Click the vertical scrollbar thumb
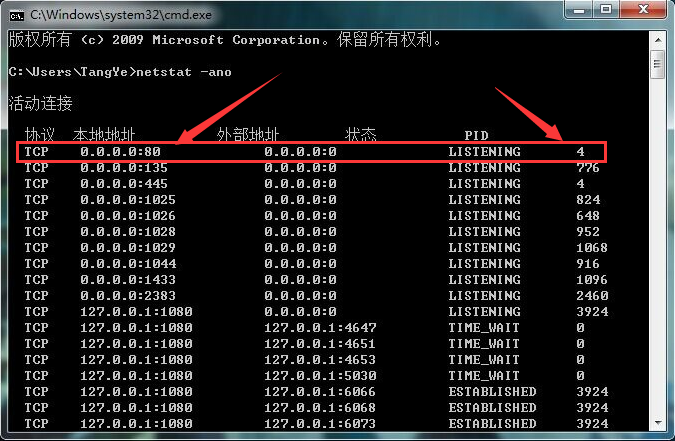Screen dimensions: 675x441 coord(658,64)
